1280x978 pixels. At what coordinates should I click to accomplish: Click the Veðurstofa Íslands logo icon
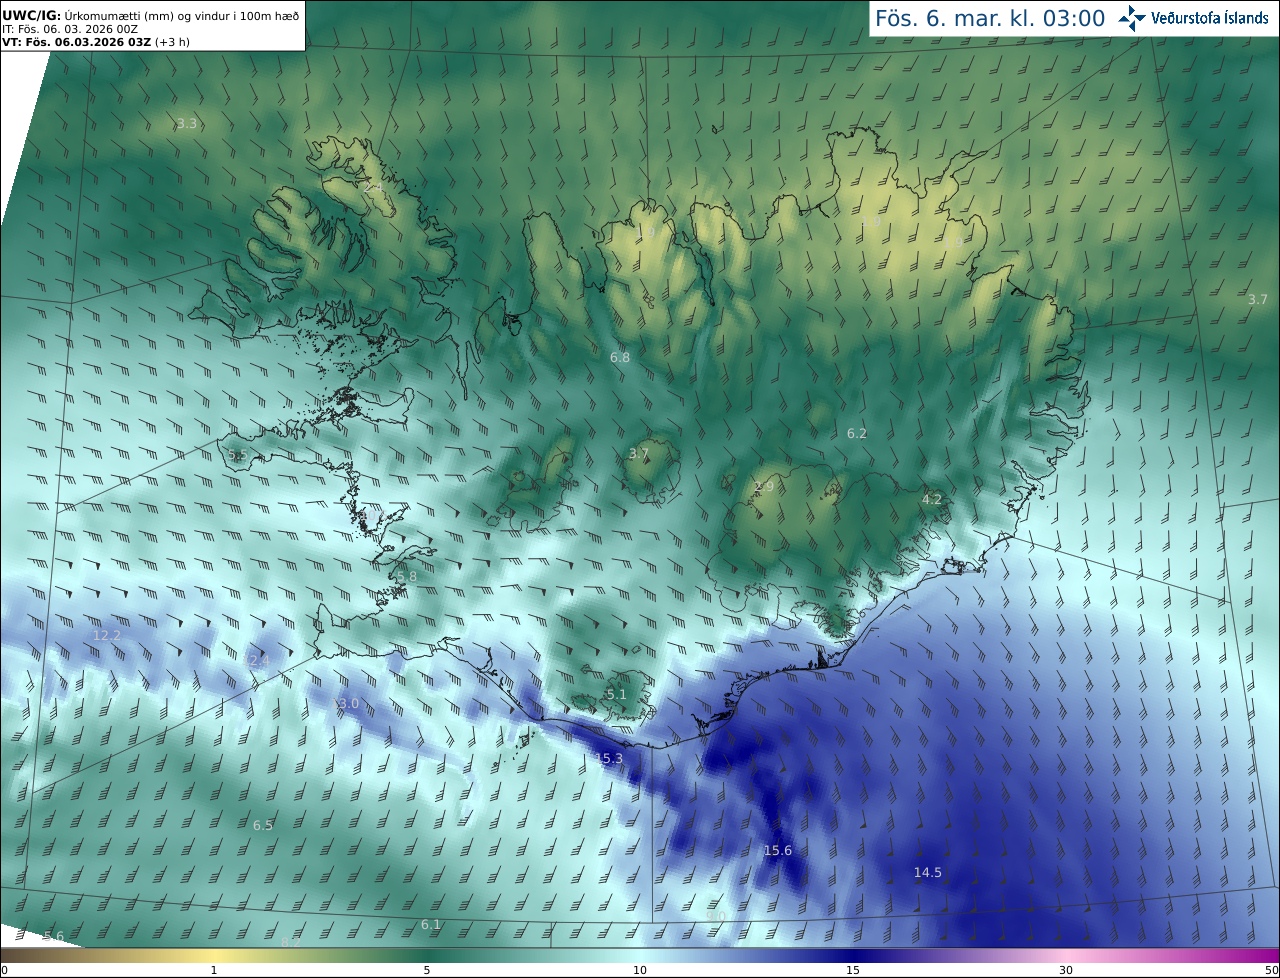coord(1131,18)
